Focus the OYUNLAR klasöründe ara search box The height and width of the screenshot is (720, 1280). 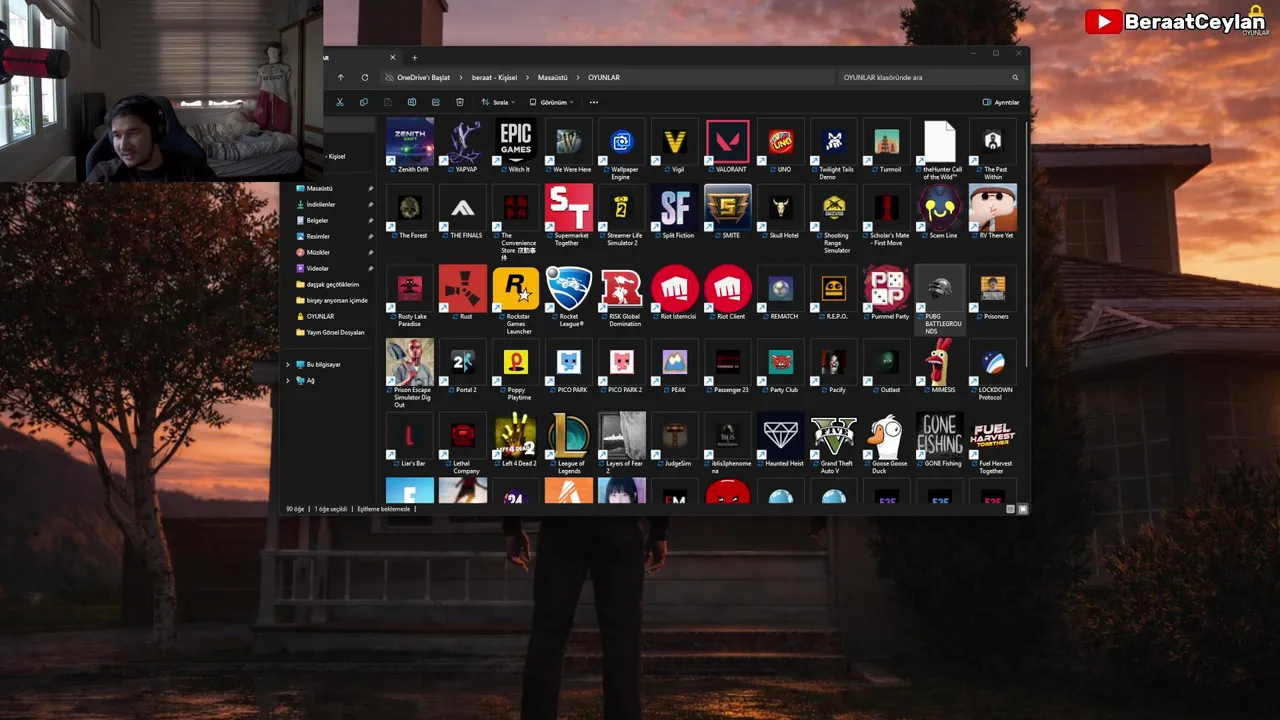928,77
